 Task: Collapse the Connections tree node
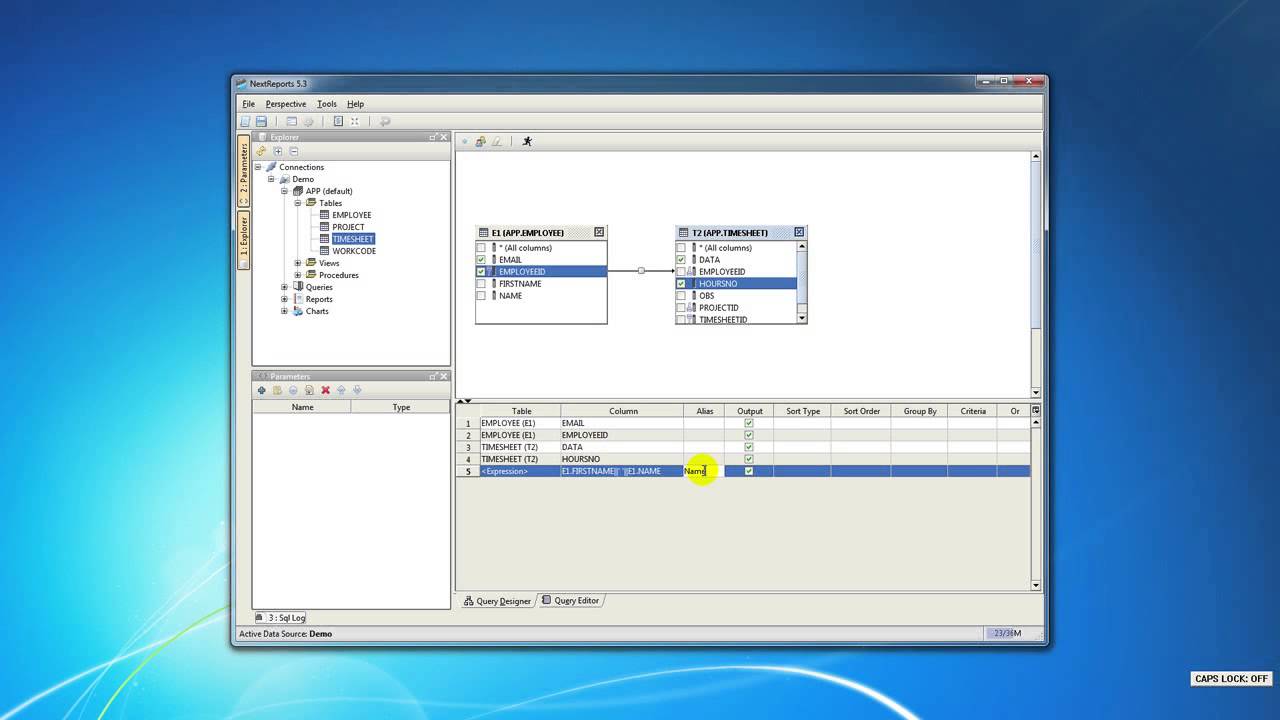(x=257, y=167)
